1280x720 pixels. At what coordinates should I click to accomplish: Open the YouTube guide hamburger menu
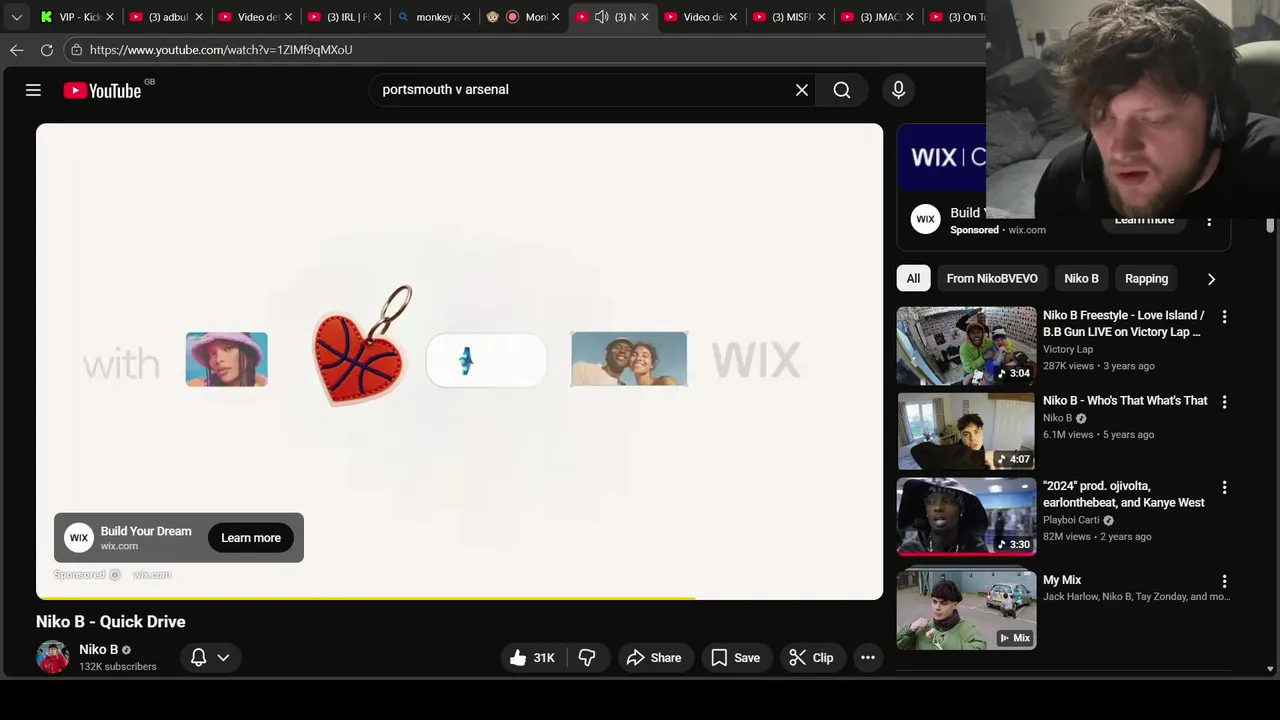[x=33, y=90]
